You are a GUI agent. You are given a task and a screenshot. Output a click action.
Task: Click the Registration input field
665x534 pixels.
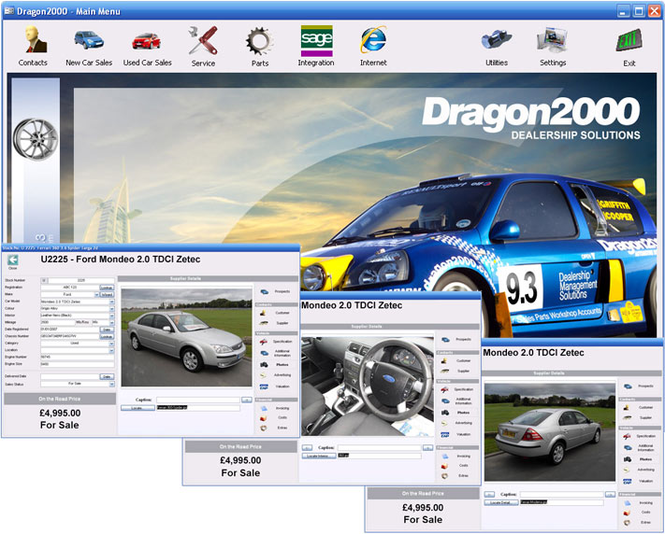click(x=70, y=288)
